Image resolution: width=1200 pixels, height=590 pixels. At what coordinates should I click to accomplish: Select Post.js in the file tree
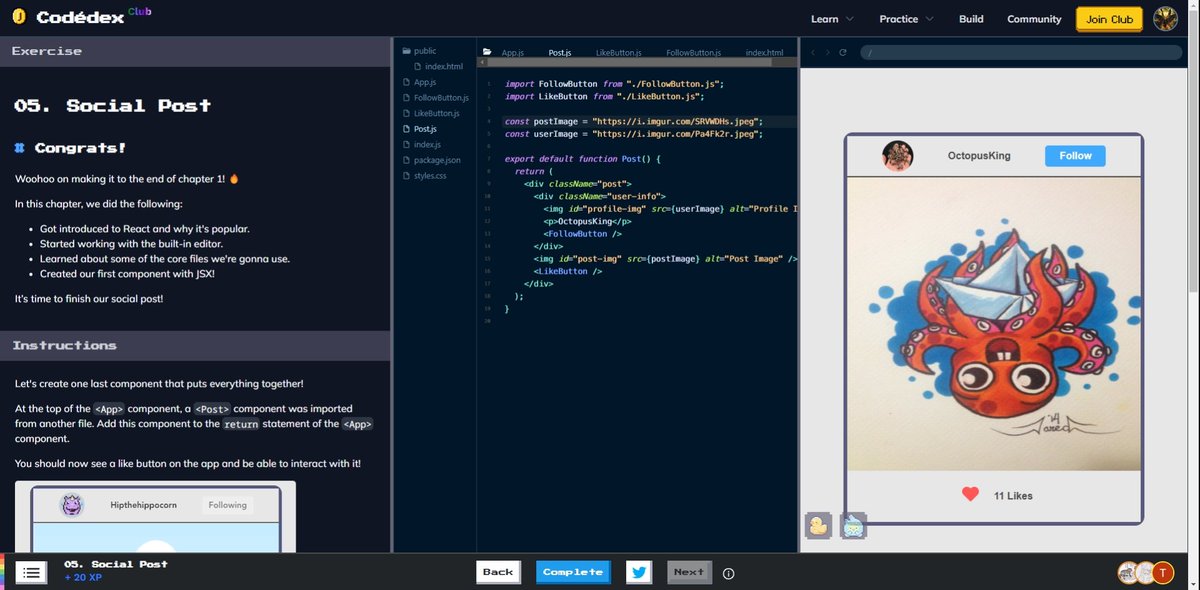tap(419, 129)
